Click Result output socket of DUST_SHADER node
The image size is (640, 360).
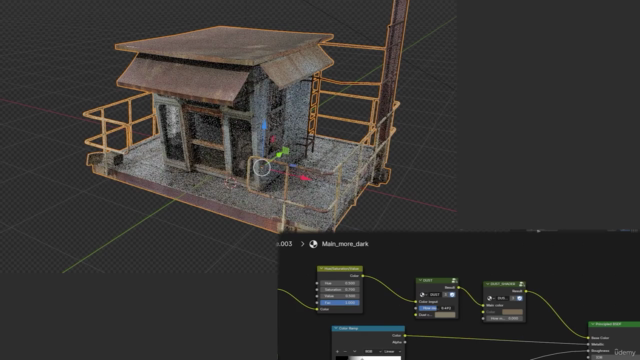pyautogui.click(x=526, y=291)
